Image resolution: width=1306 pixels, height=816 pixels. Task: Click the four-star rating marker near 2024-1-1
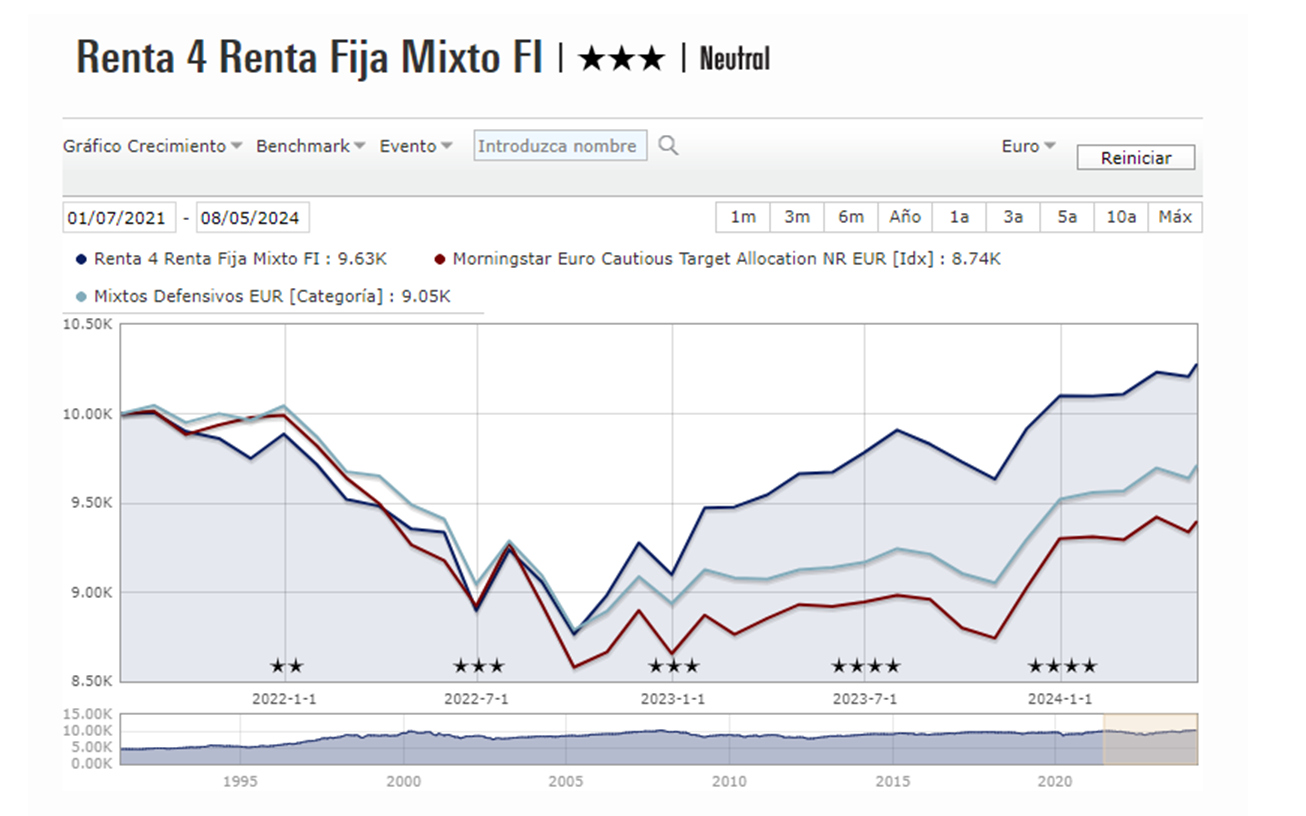click(1062, 666)
